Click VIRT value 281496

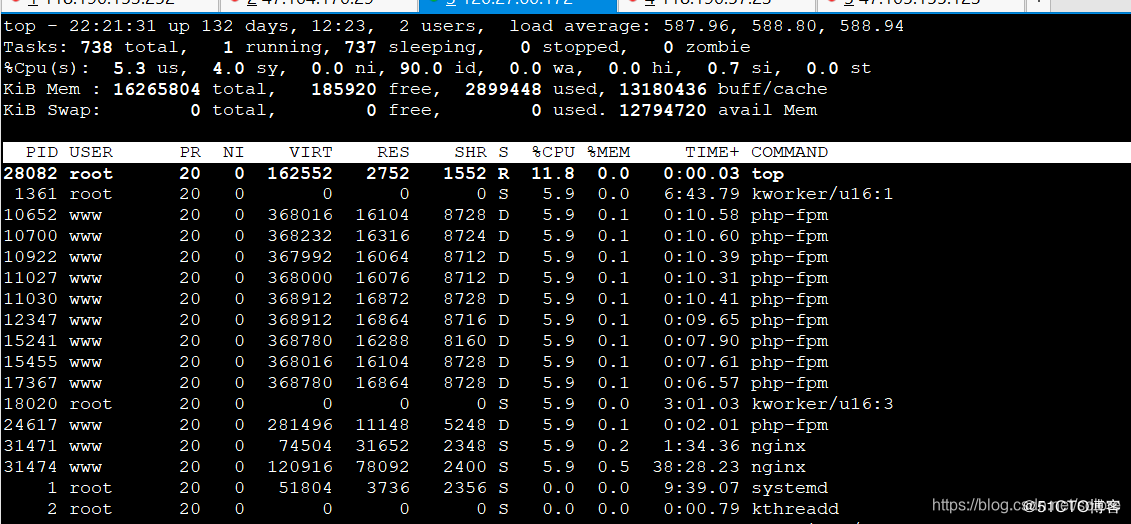300,425
